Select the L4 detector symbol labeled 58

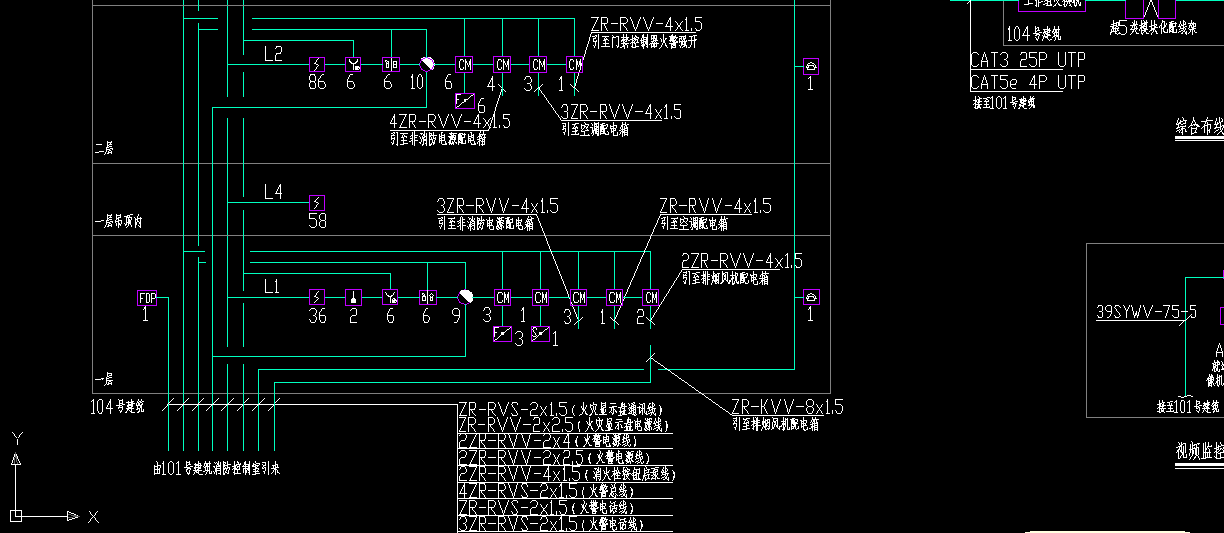tap(317, 203)
